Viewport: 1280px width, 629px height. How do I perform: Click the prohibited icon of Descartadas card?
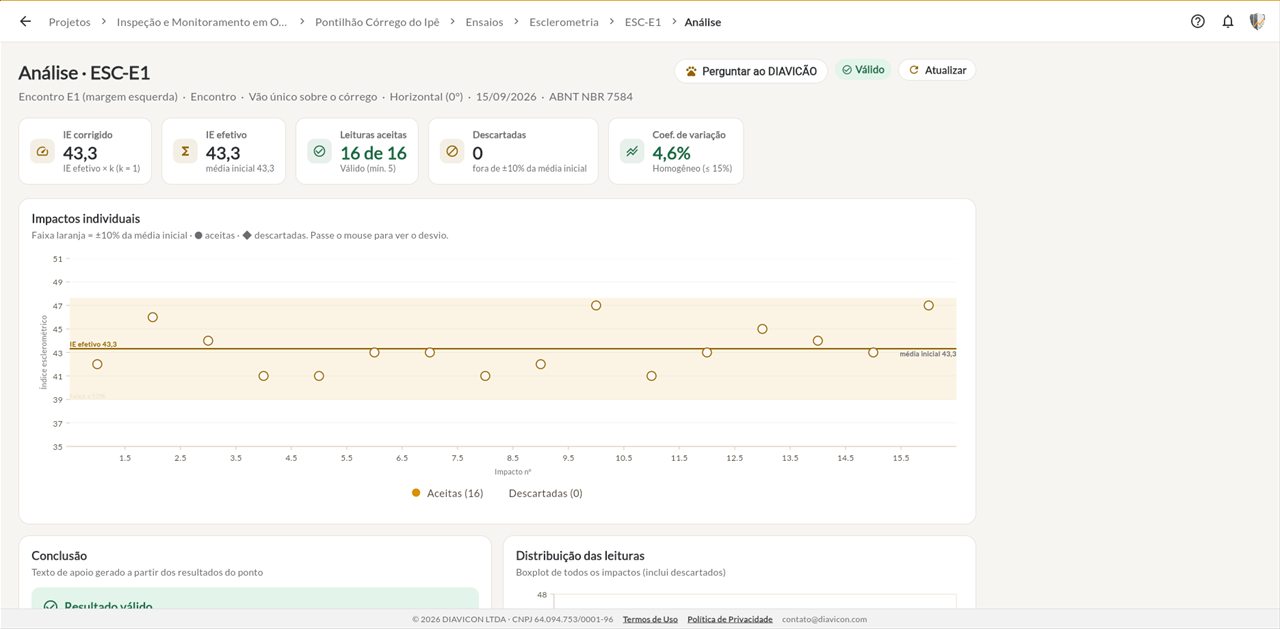pyautogui.click(x=452, y=151)
